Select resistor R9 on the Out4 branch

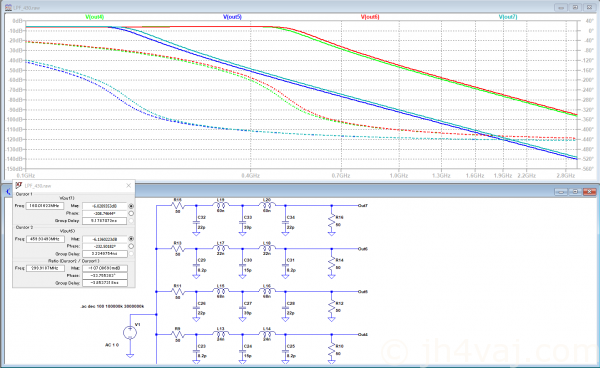[178, 334]
